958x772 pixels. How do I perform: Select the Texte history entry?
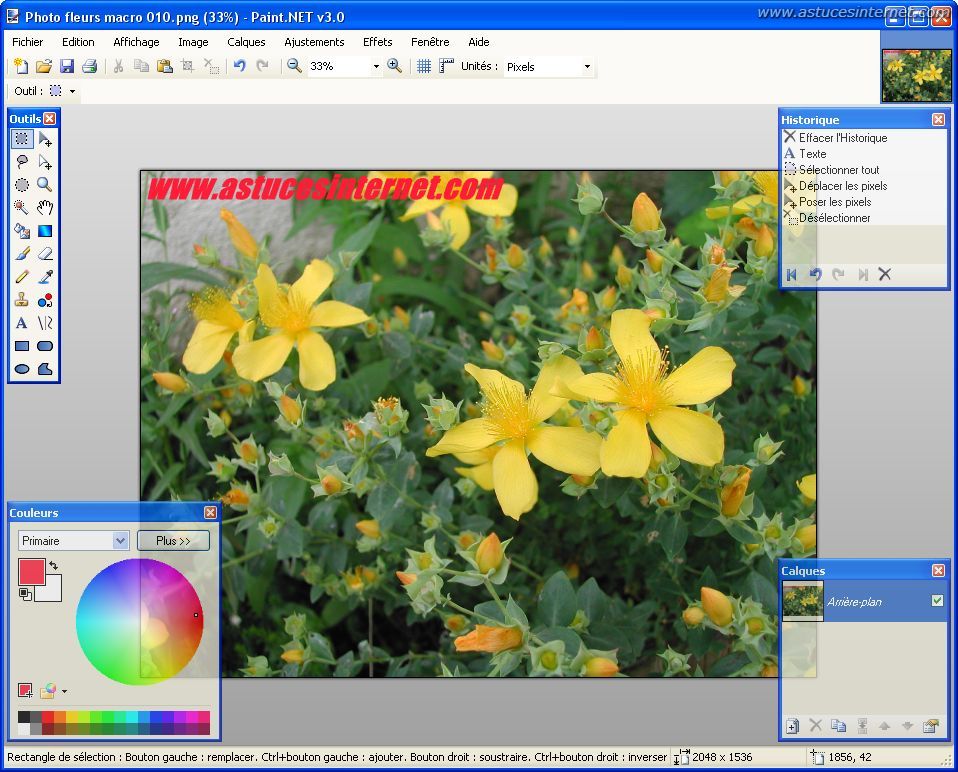865,154
